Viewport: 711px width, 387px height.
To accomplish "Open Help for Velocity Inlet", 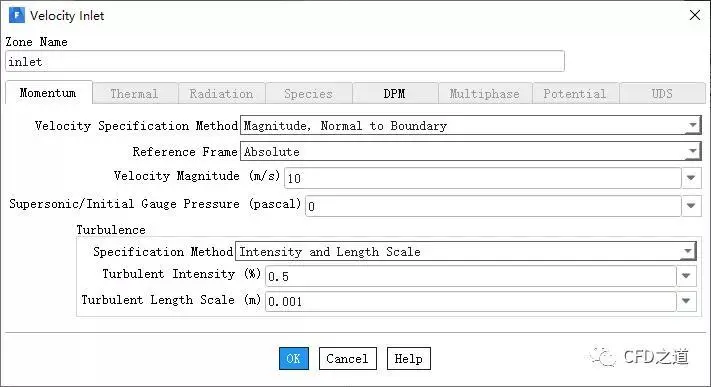I will click(x=409, y=358).
